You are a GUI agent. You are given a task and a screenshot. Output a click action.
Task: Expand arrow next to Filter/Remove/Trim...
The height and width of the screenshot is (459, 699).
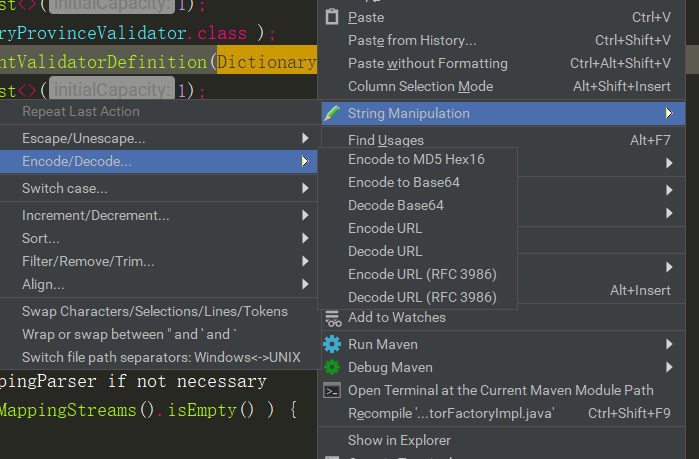click(305, 261)
